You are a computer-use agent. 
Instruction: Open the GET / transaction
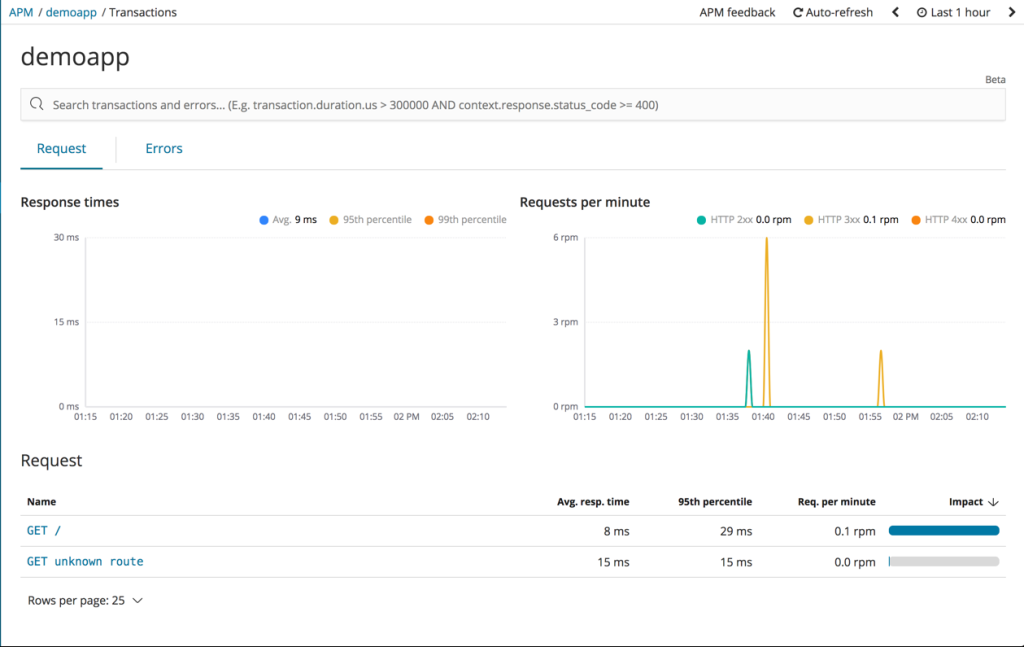click(42, 530)
